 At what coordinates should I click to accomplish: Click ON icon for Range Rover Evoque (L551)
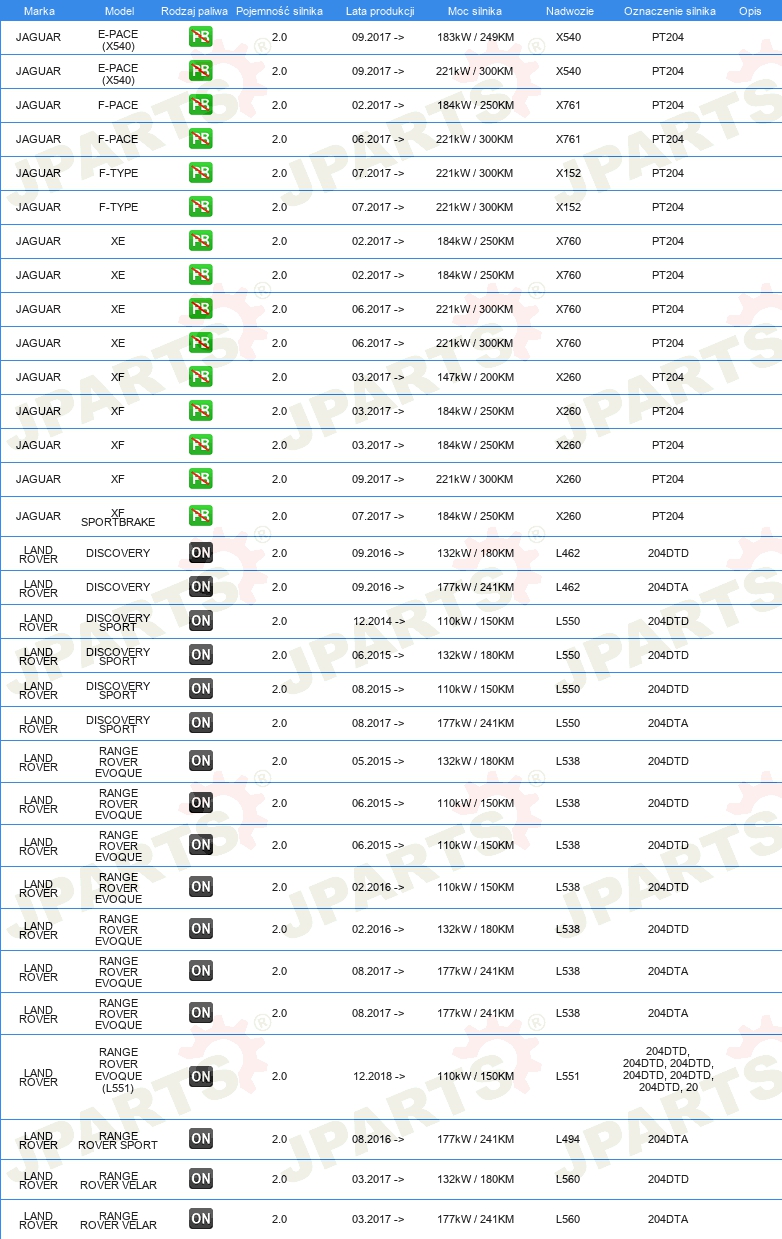tap(201, 1077)
